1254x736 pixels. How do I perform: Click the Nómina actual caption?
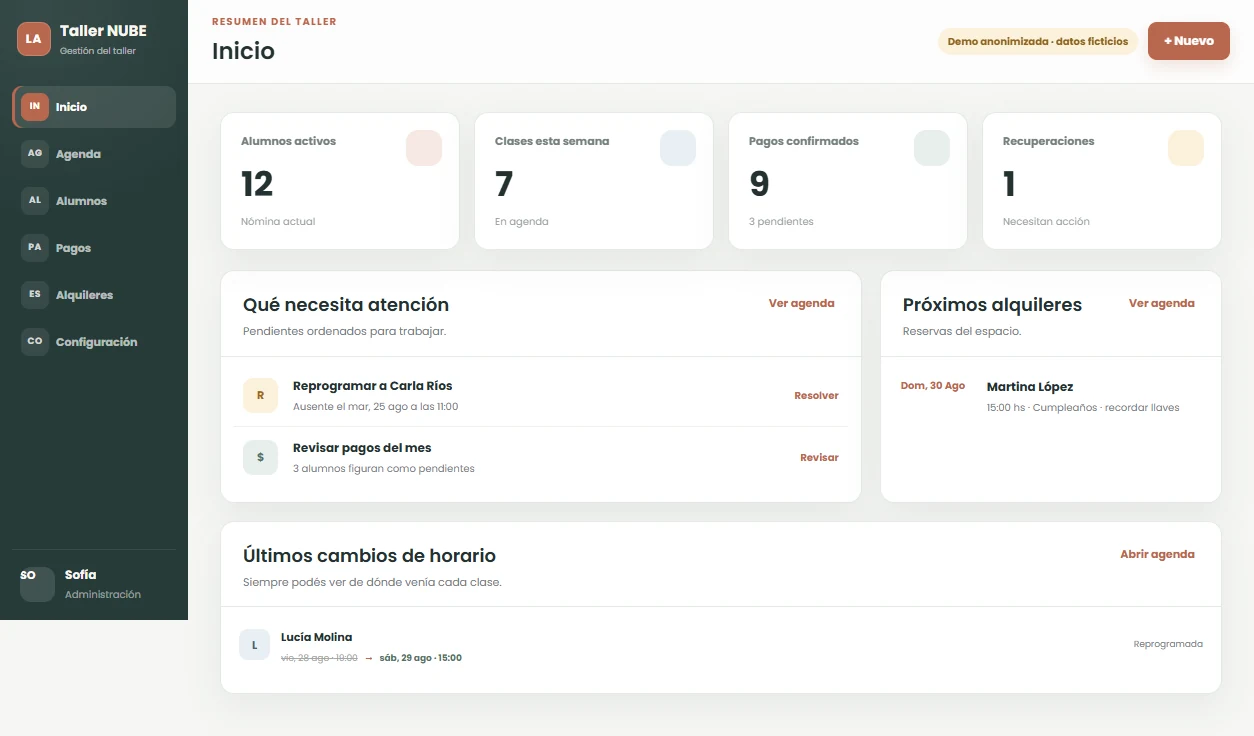coord(278,222)
